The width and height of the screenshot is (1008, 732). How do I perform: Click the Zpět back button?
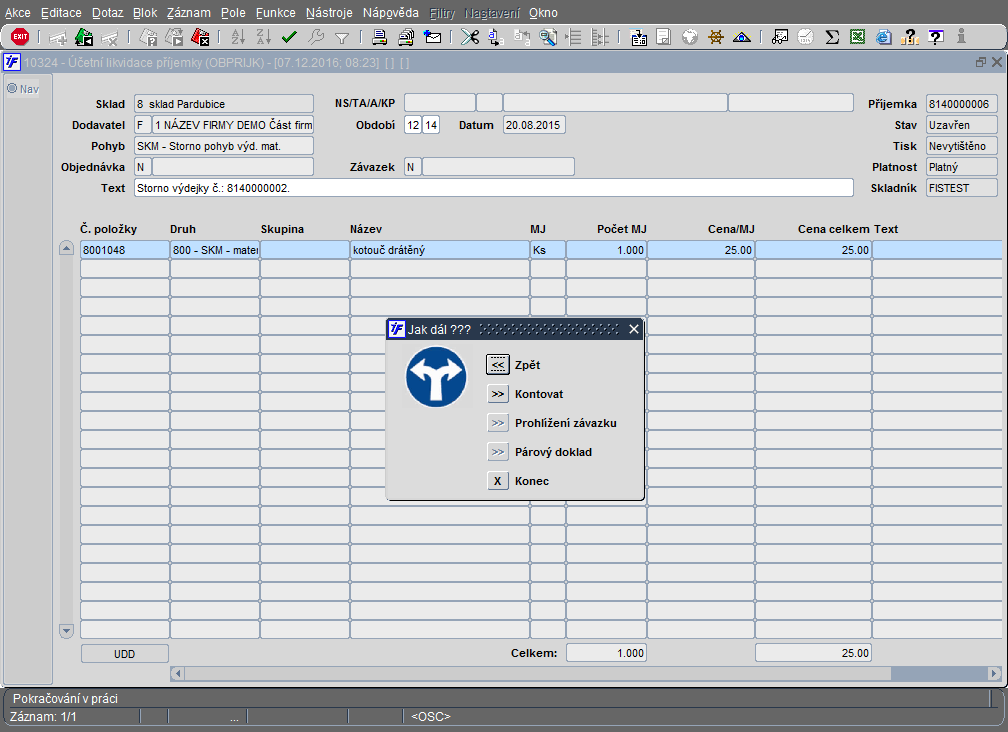point(498,365)
